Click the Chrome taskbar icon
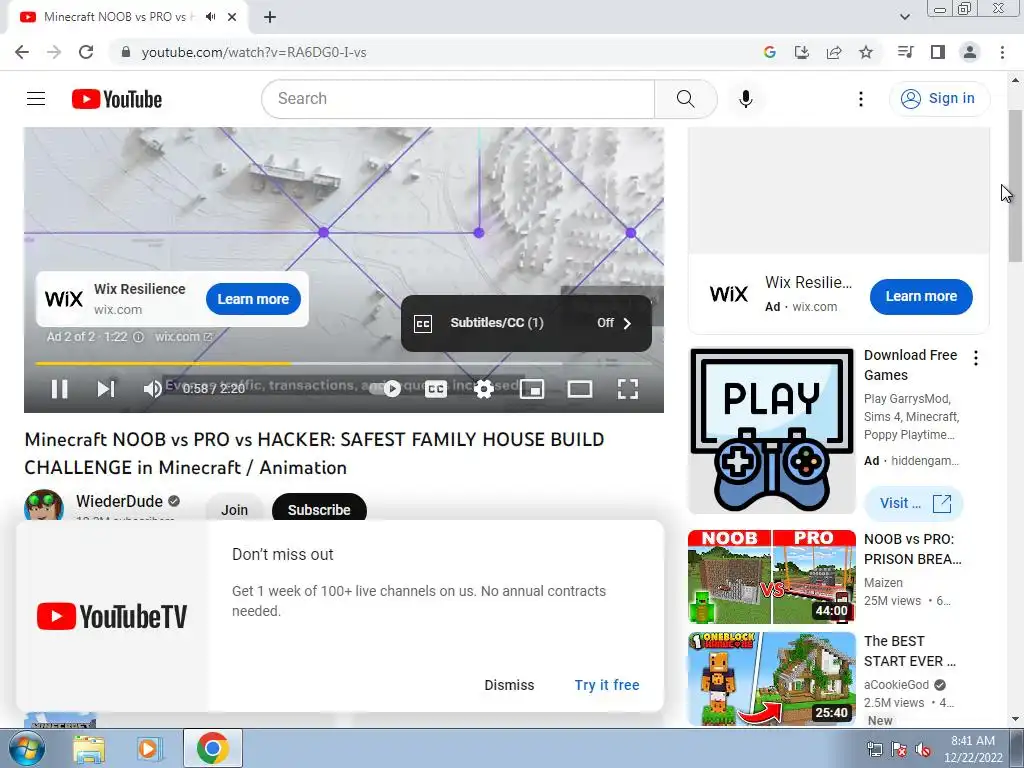 (x=212, y=748)
